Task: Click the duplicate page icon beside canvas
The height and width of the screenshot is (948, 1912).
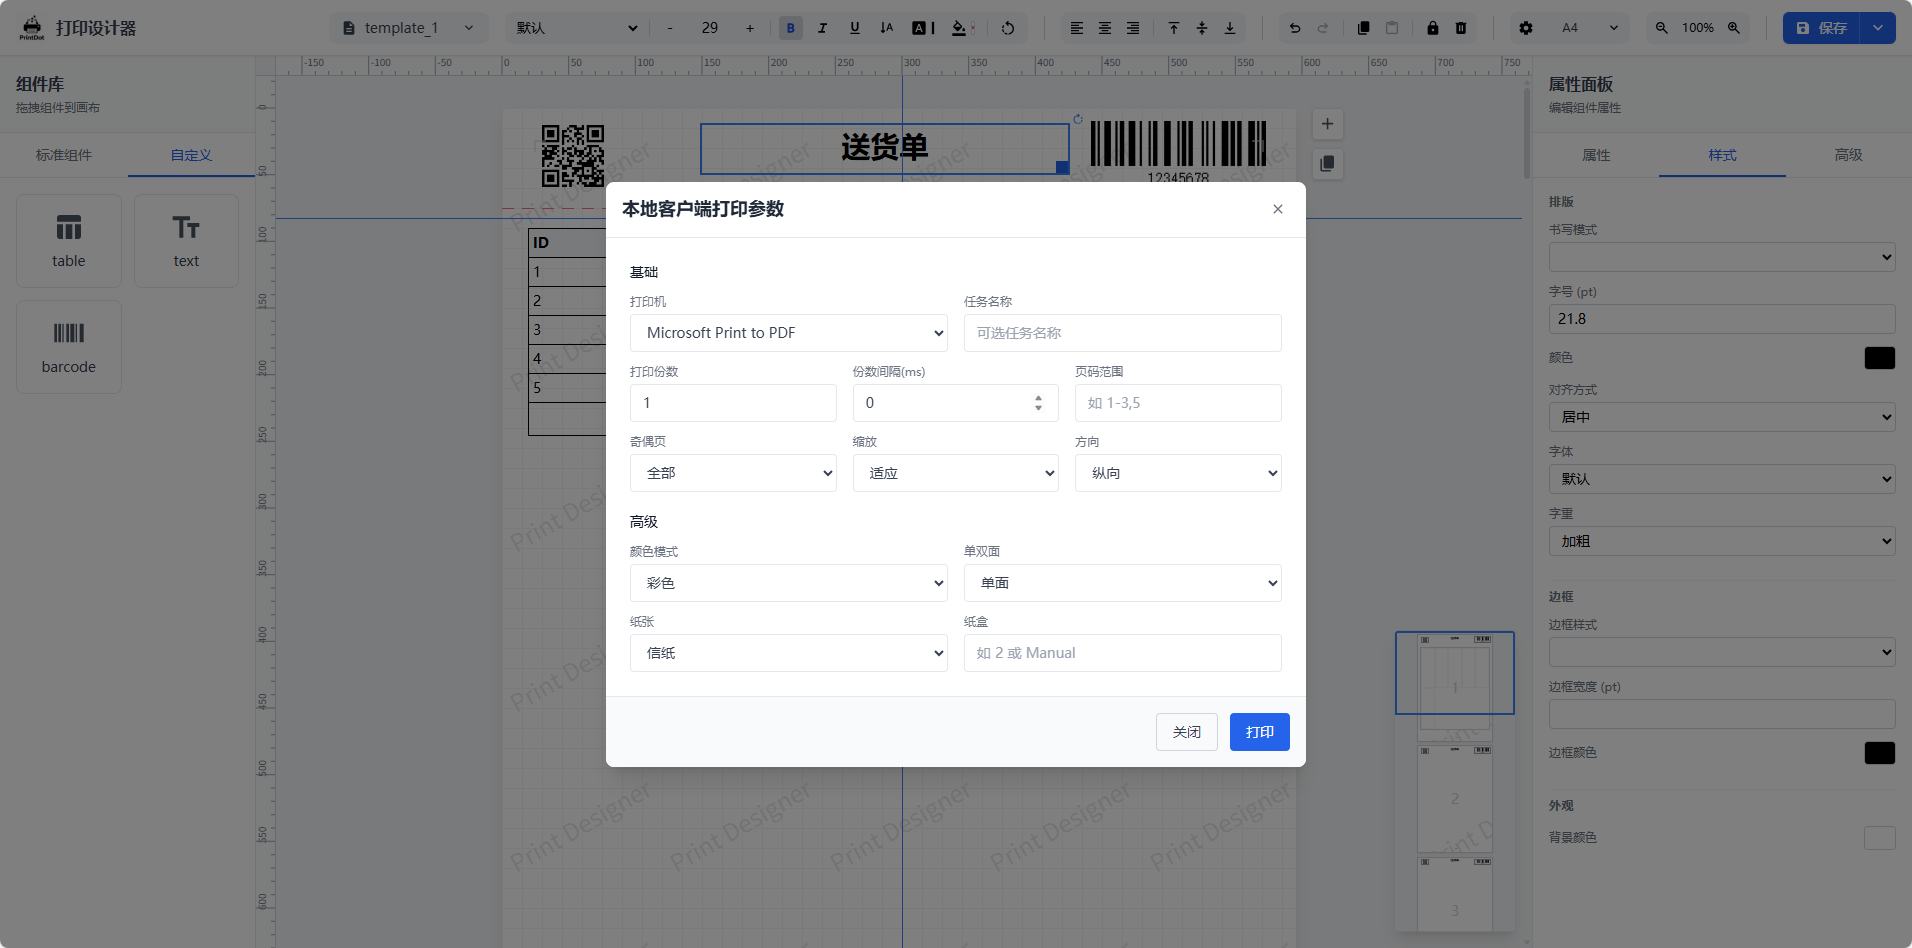Action: coord(1327,163)
